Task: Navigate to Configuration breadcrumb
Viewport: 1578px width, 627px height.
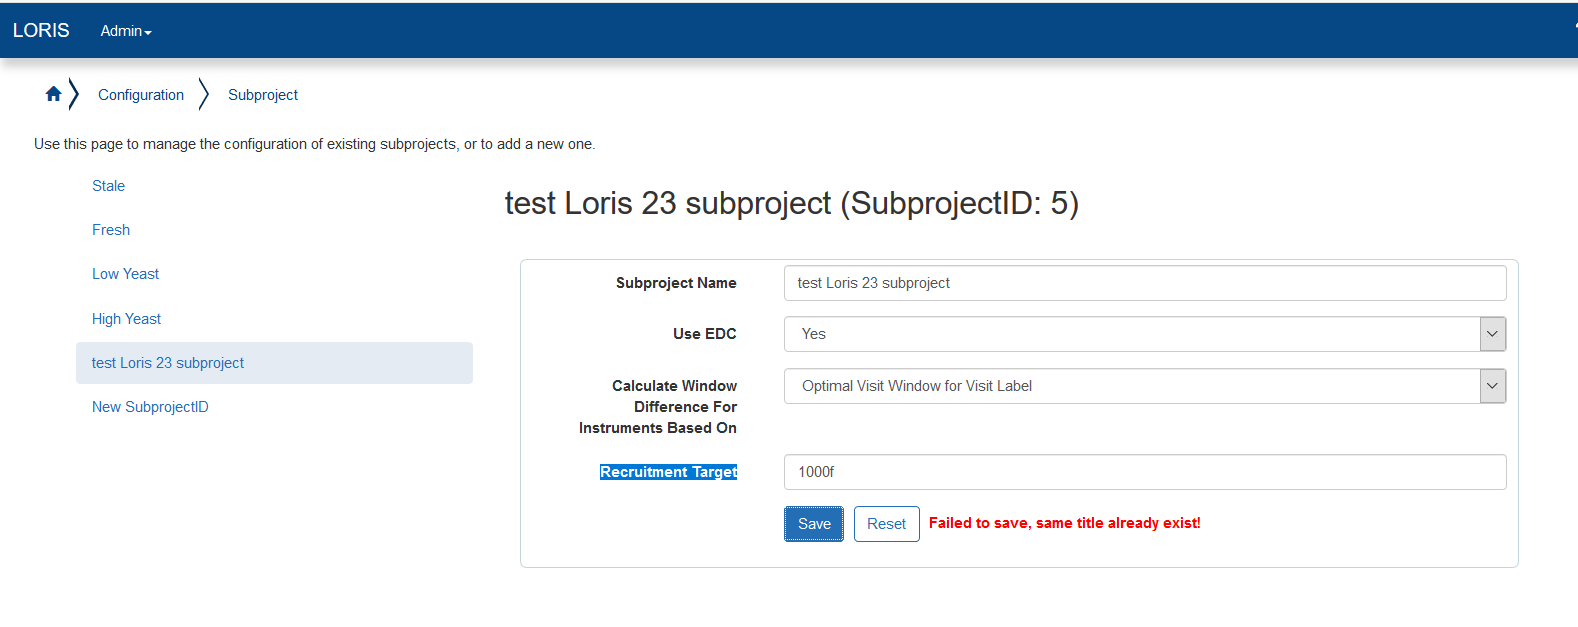Action: [x=140, y=94]
